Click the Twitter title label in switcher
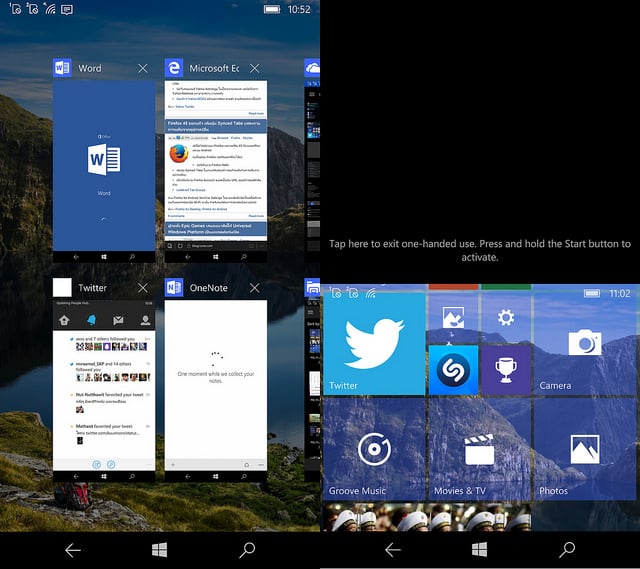Viewport: 640px width, 569px height. 92,288
